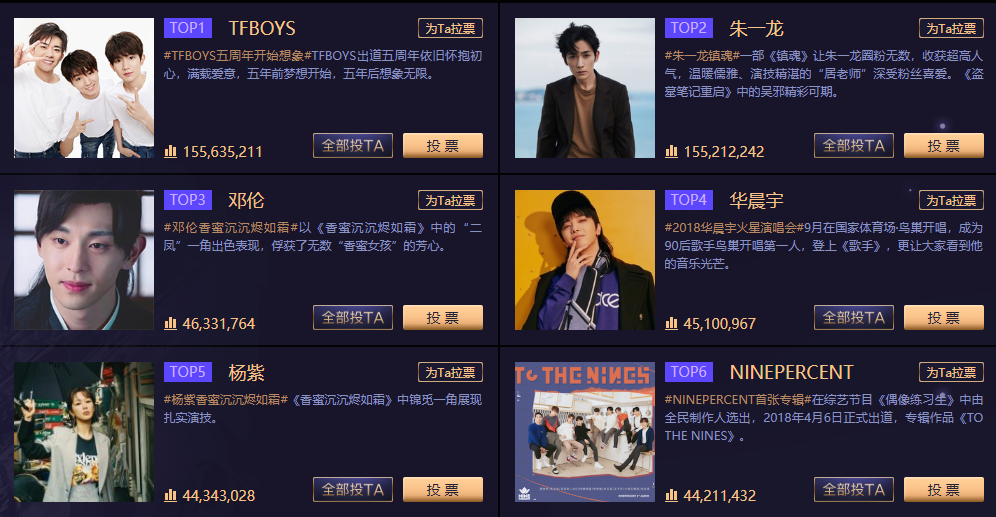Cast all votes for 朱一龙 via 全部投TA

click(854, 145)
